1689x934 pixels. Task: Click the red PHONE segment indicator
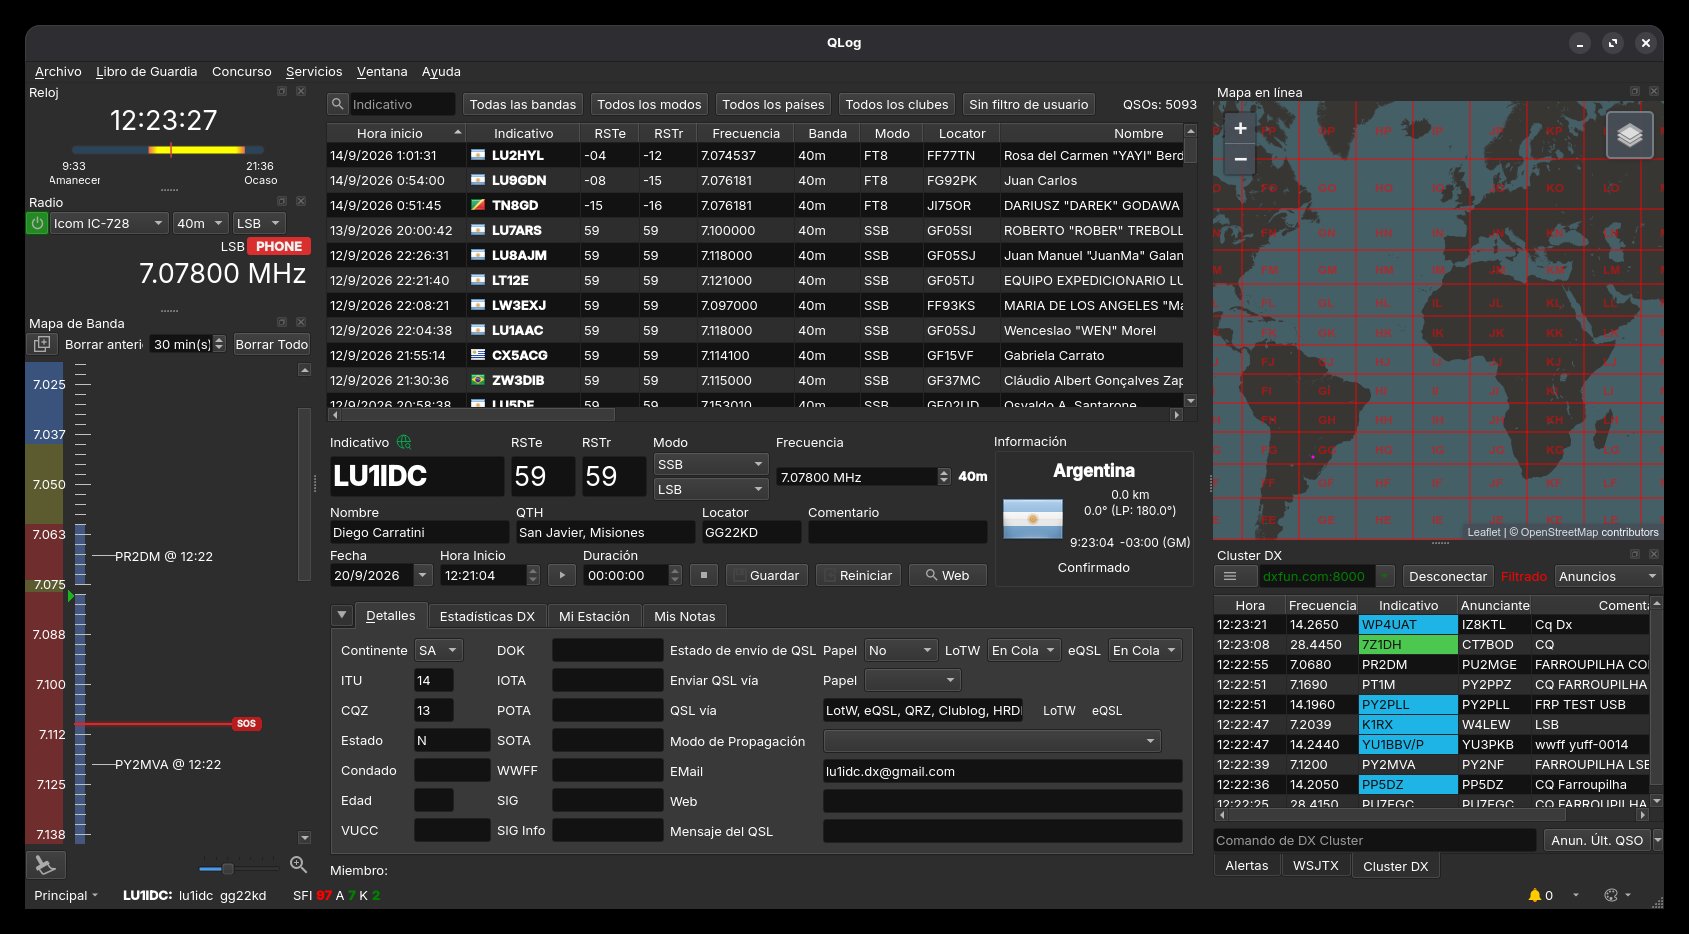coord(279,246)
